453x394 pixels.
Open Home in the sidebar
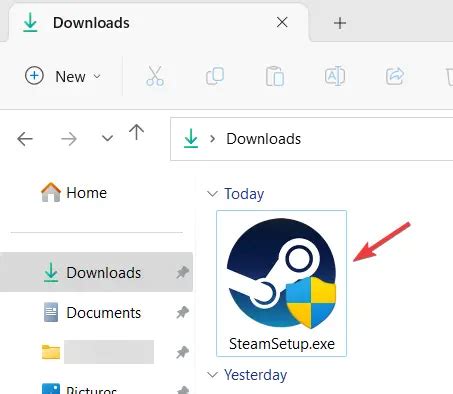click(x=74, y=193)
